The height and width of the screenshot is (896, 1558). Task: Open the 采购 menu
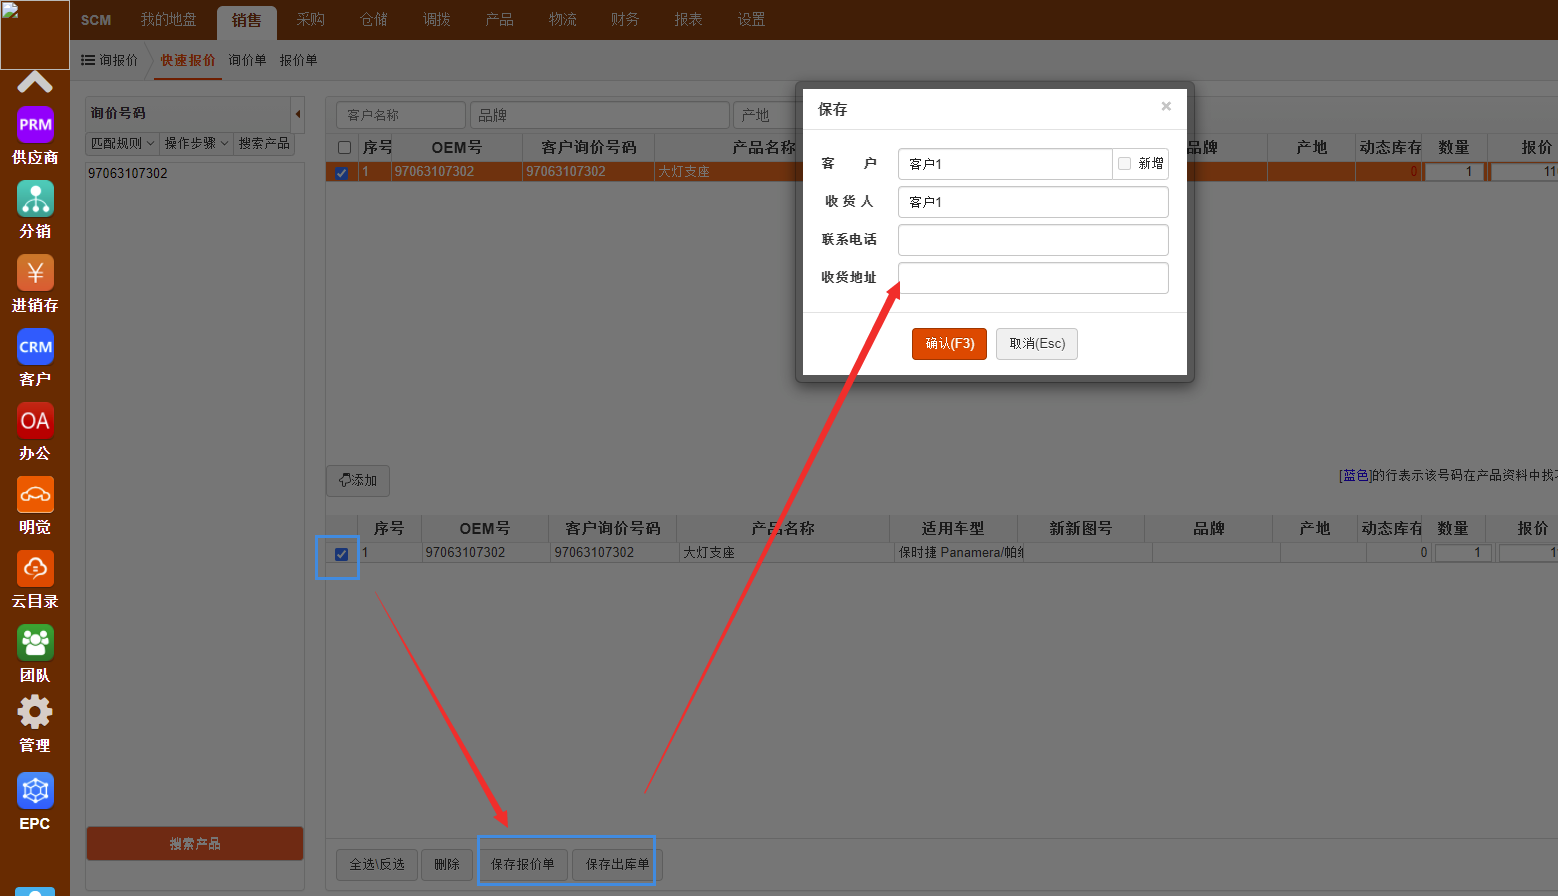[311, 20]
